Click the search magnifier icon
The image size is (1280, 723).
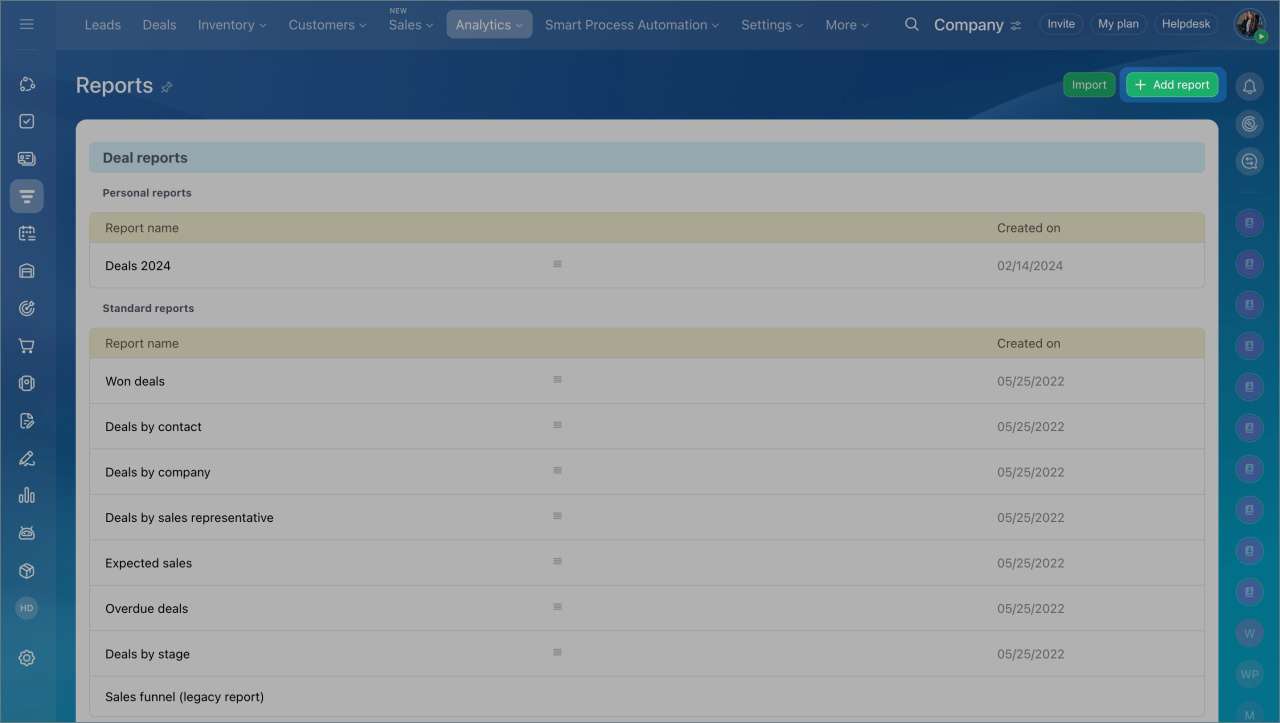click(911, 24)
